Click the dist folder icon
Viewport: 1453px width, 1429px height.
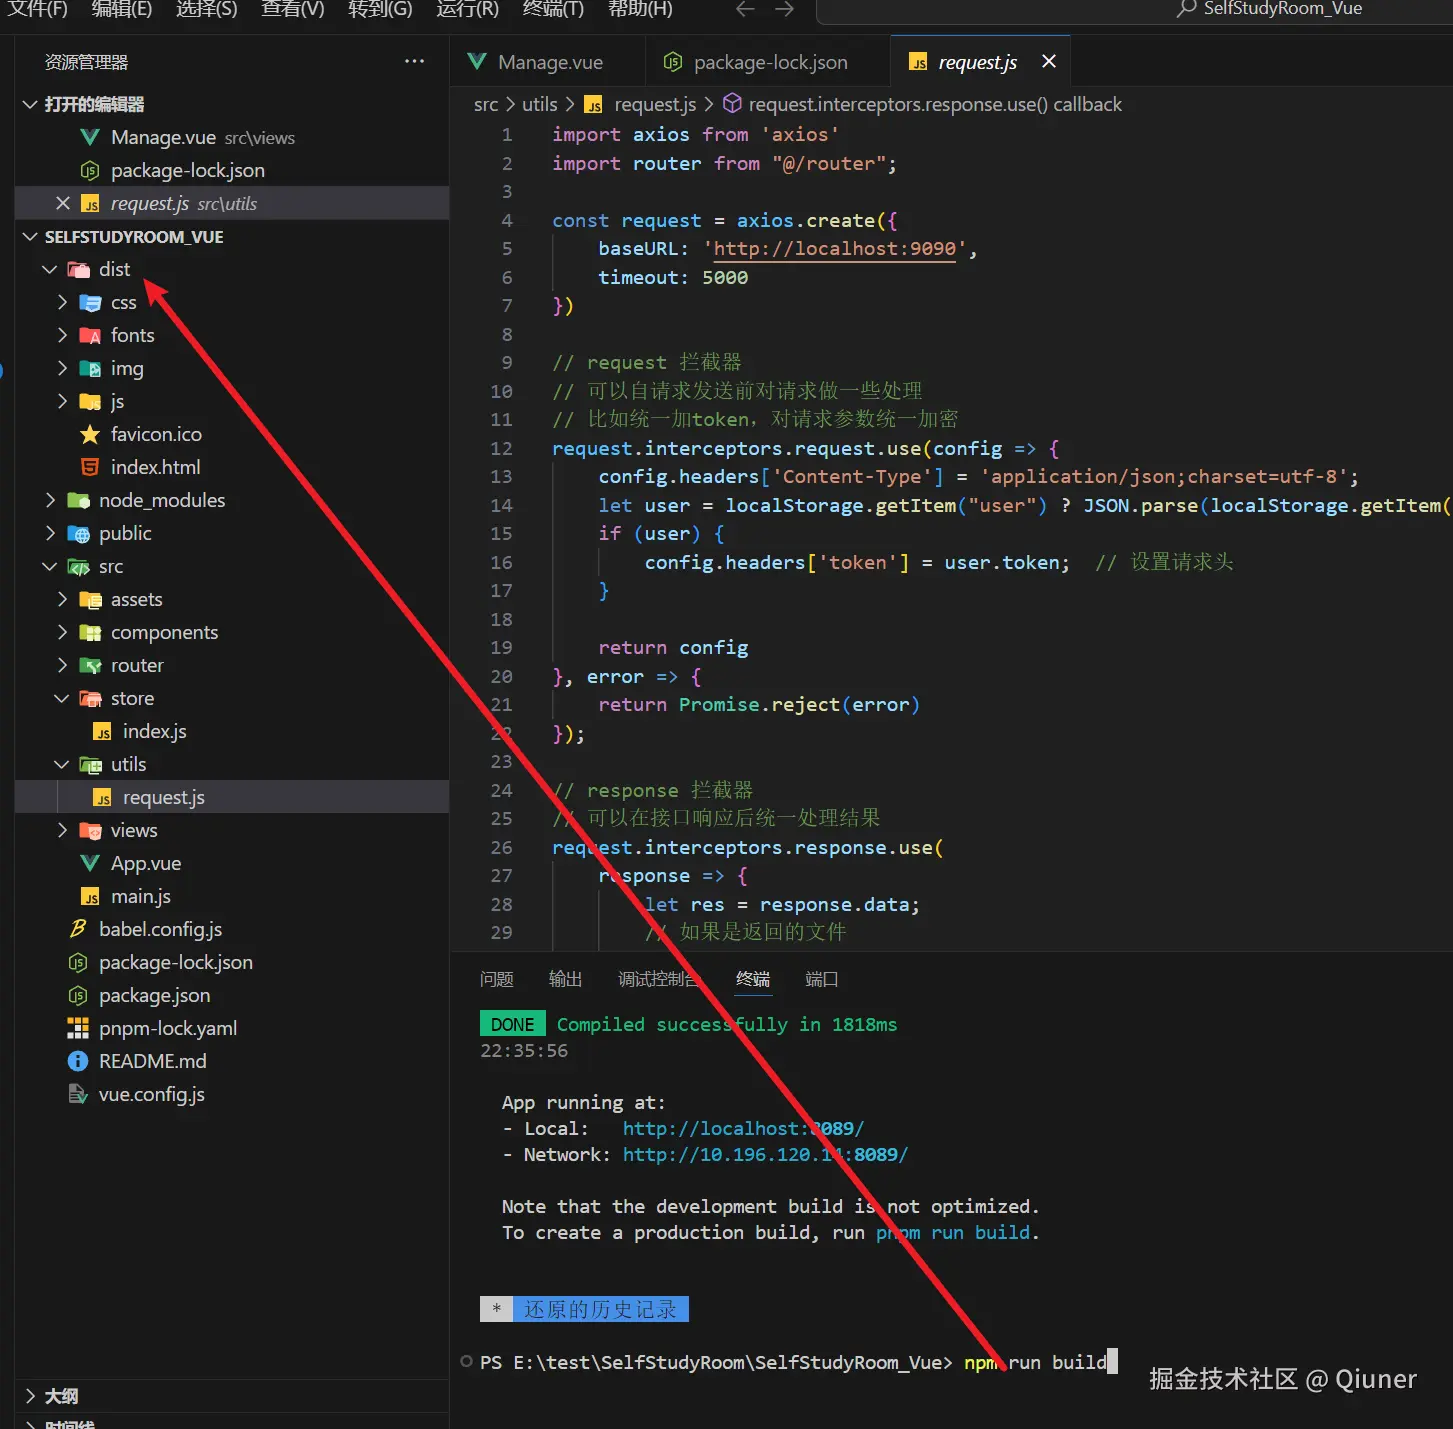coord(79,269)
